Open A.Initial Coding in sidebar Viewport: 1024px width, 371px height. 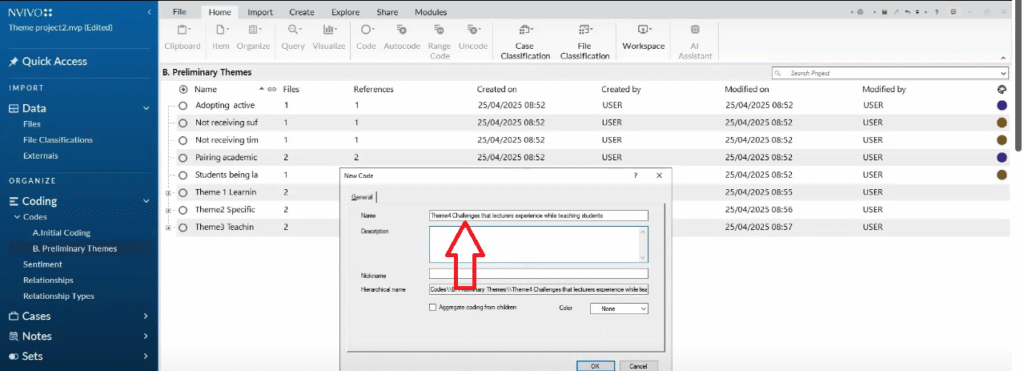pos(61,233)
